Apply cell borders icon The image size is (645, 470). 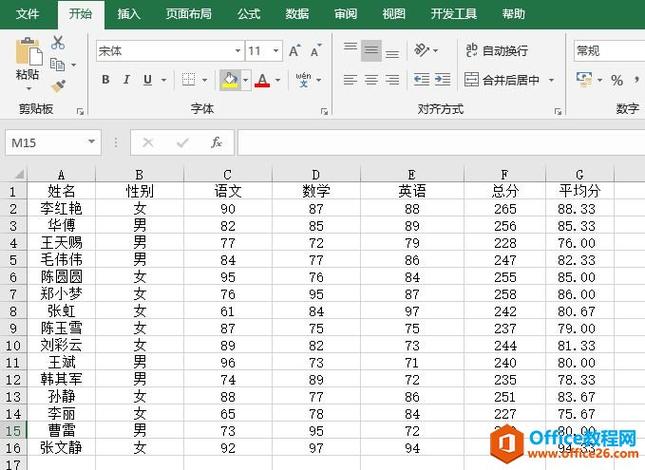point(188,79)
